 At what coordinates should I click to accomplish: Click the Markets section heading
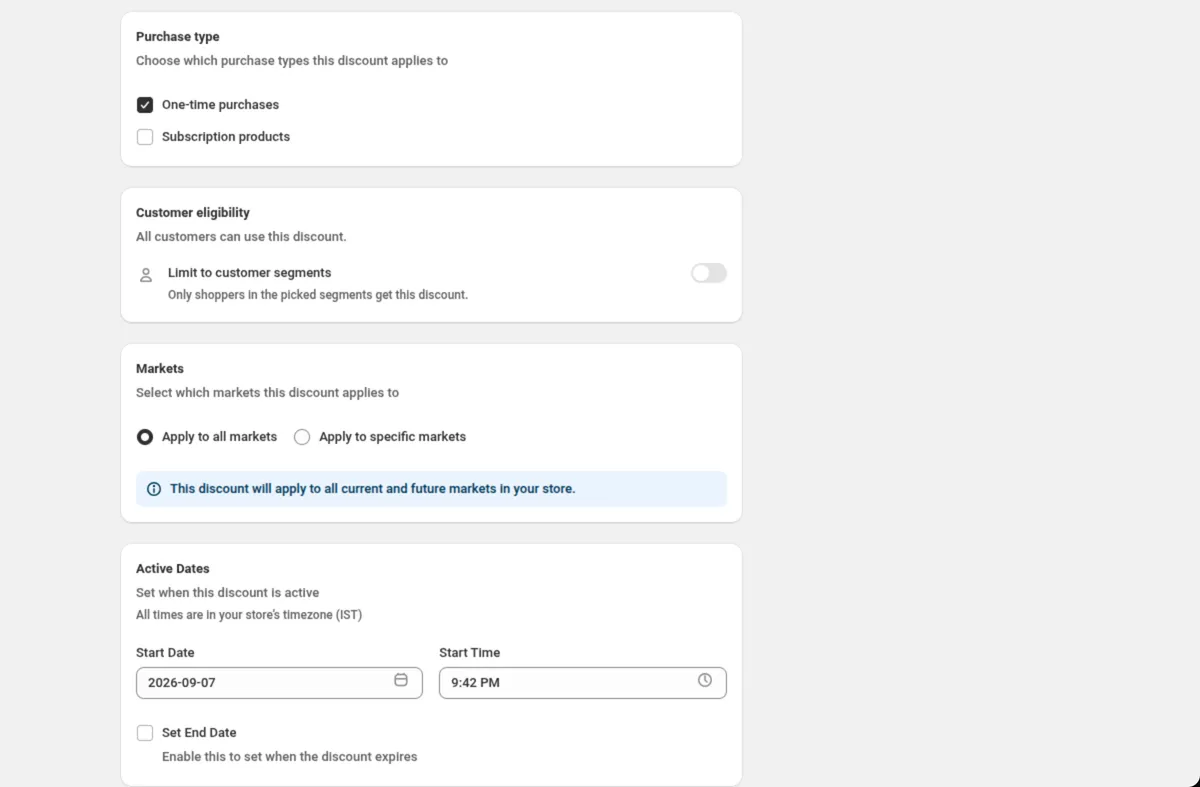(160, 369)
